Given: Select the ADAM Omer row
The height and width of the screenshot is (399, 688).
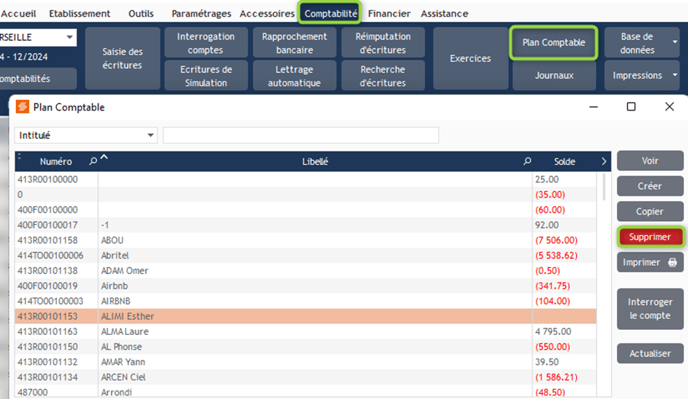Looking at the screenshot, I should pos(305,270).
